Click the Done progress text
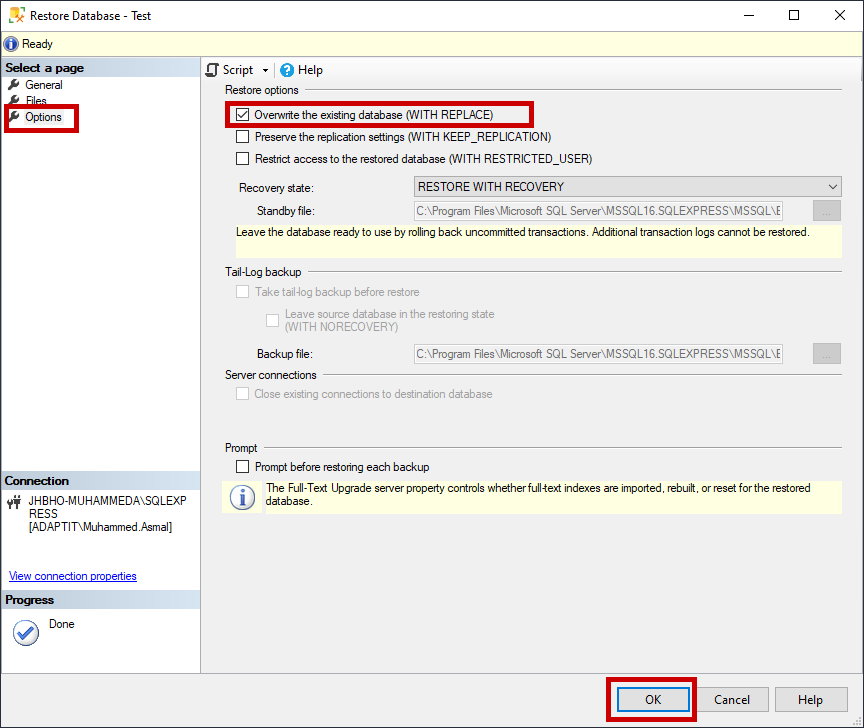864x728 pixels. [x=62, y=624]
